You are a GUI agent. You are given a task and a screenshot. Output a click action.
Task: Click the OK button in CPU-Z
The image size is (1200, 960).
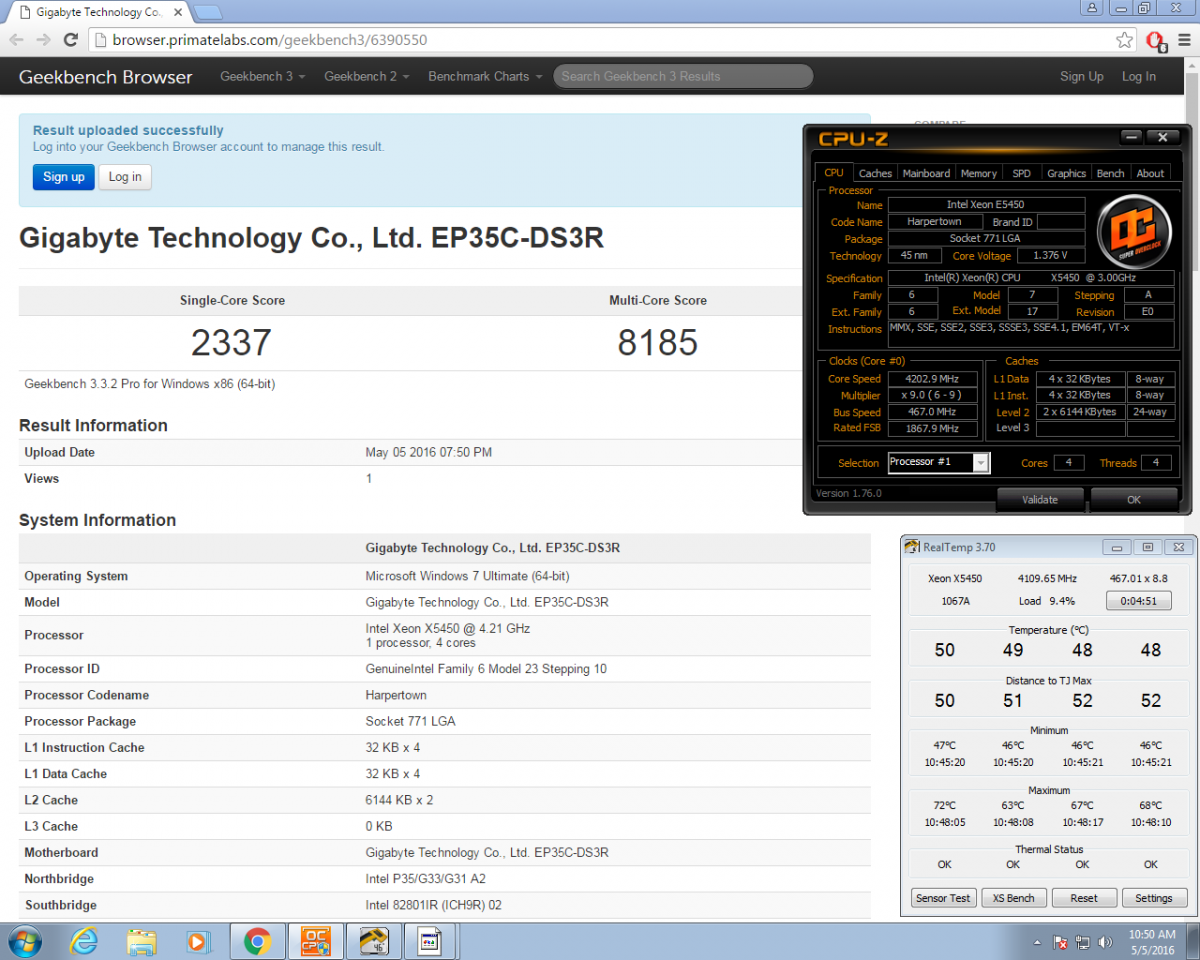pos(1134,499)
